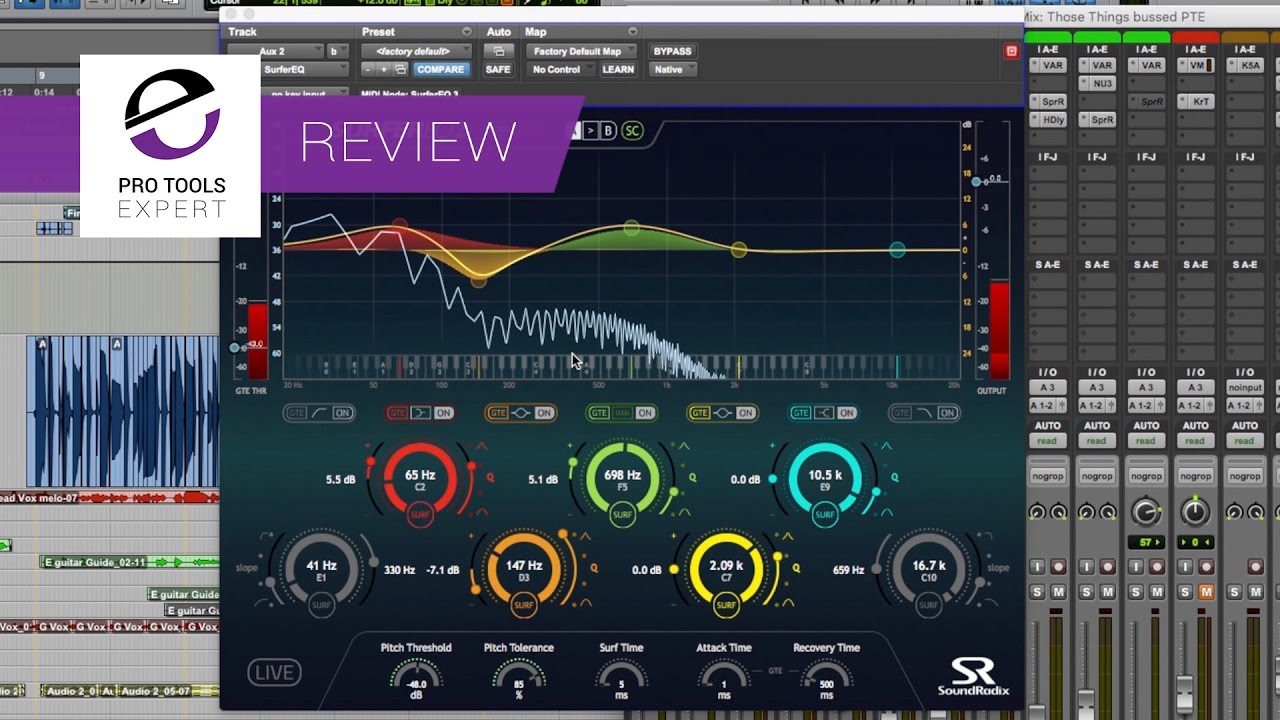The height and width of the screenshot is (720, 1280).
Task: Open the Native format dropdown
Action: pyautogui.click(x=672, y=70)
